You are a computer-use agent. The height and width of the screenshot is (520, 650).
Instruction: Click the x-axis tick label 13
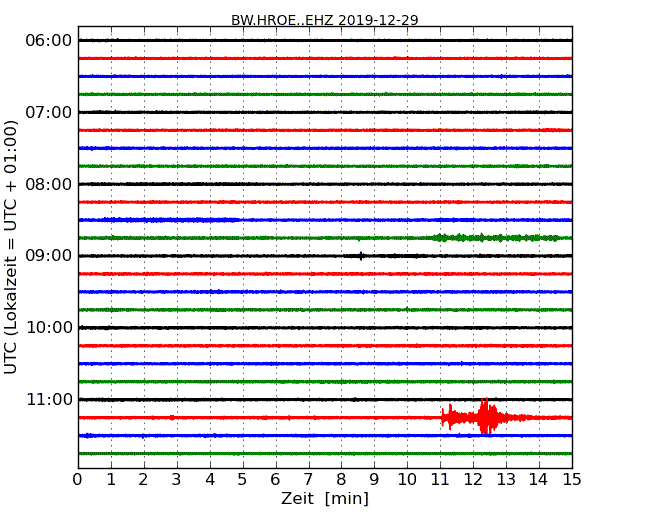[506, 479]
